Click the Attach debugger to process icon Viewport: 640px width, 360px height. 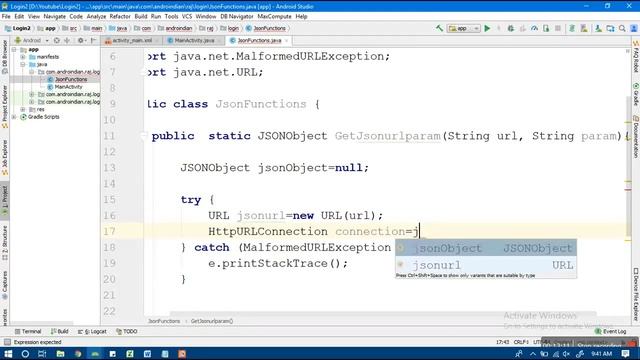click(546, 28)
